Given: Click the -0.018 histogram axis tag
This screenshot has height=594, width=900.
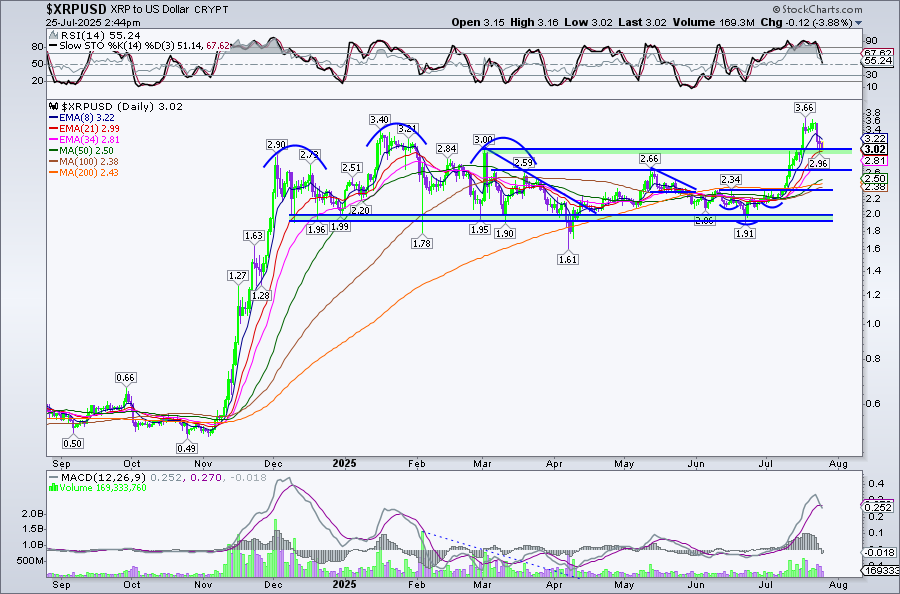Looking at the screenshot, I should (x=878, y=552).
